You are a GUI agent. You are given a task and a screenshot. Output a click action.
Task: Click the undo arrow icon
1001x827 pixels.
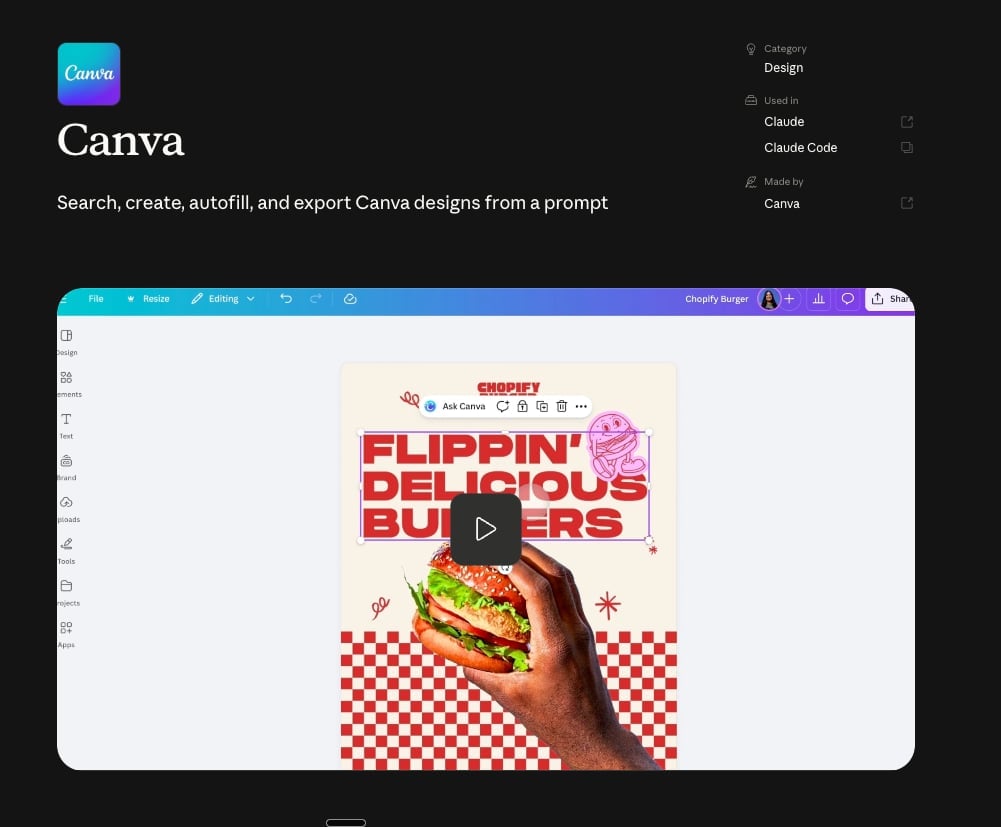[x=286, y=299]
